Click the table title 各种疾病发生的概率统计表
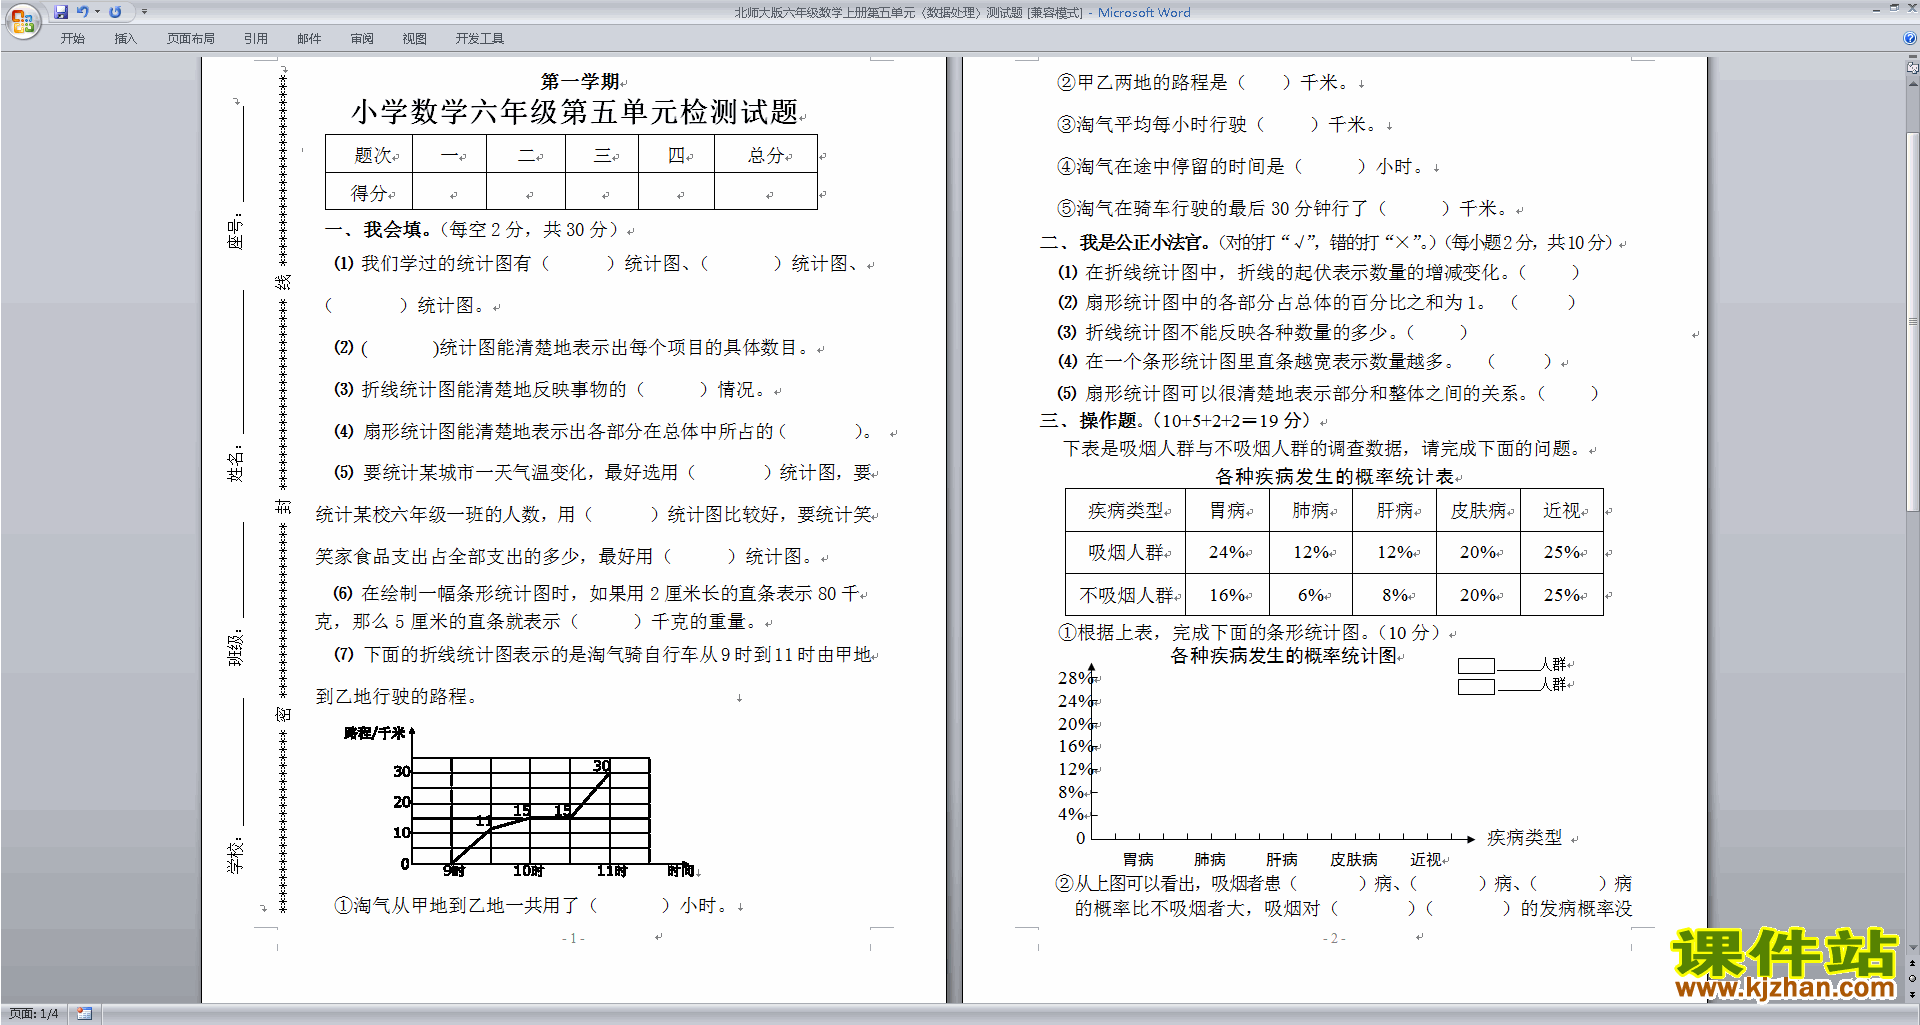 coord(1334,477)
